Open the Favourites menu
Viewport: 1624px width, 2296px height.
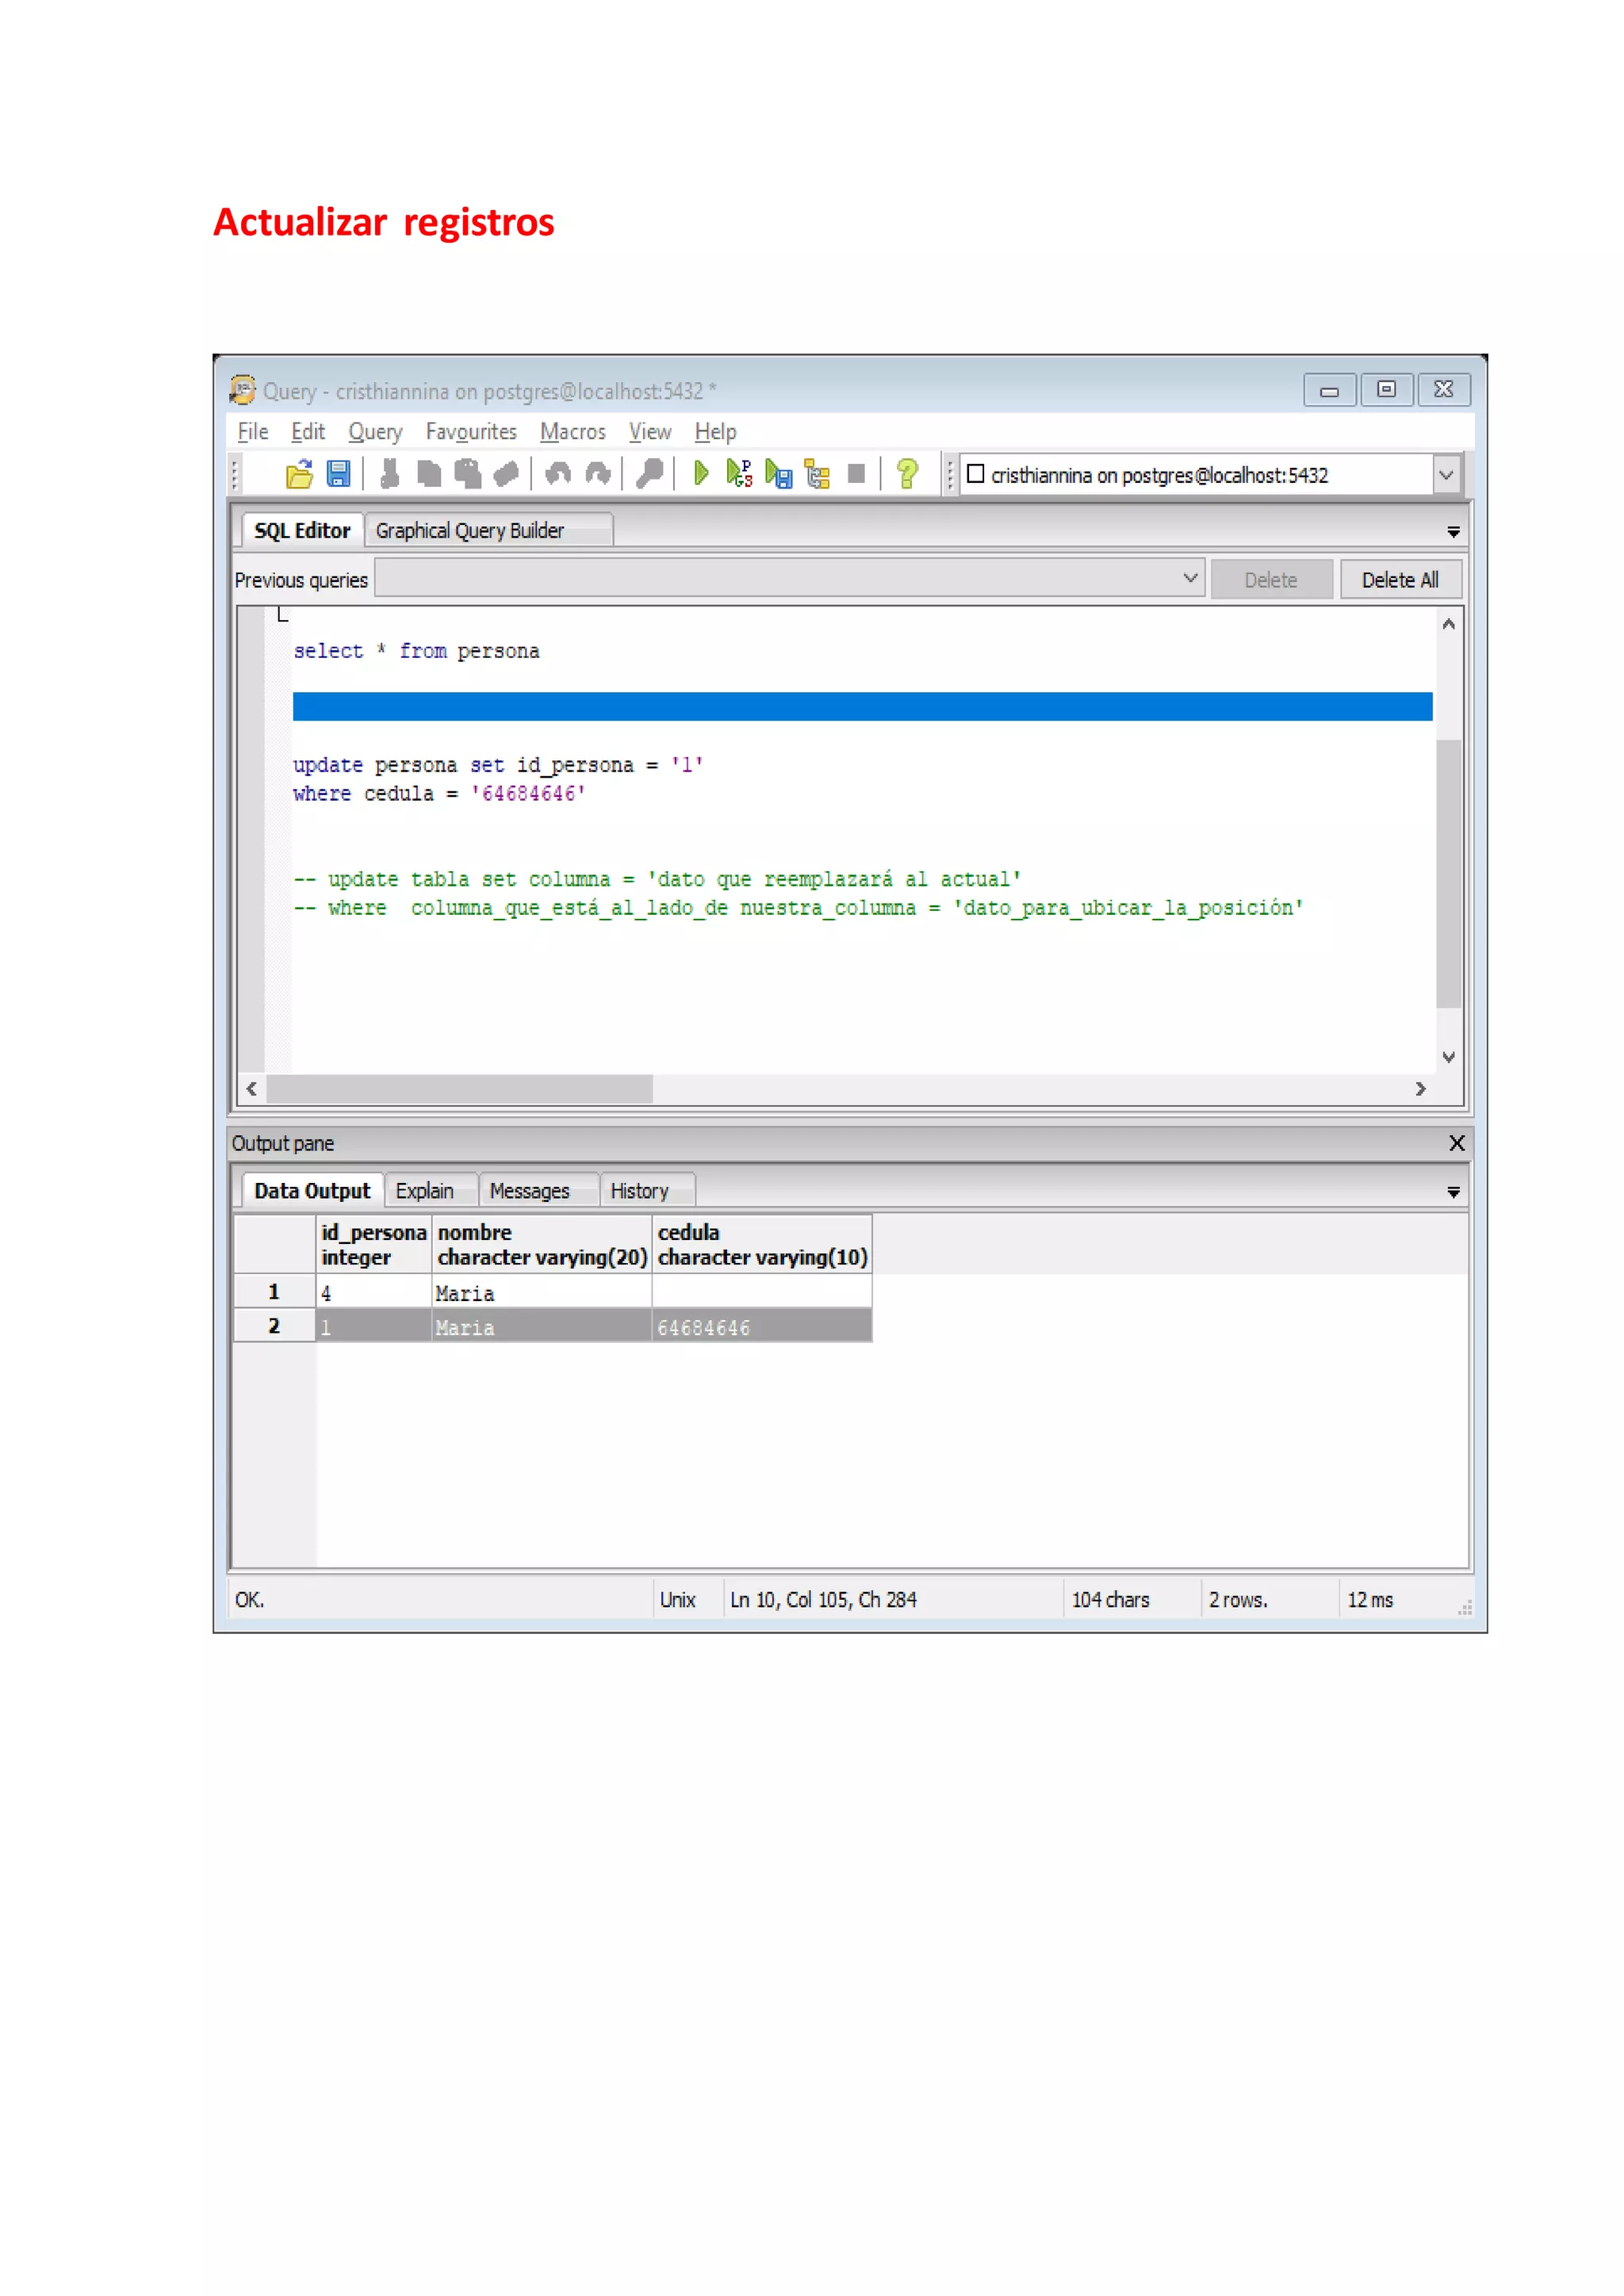pos(471,432)
